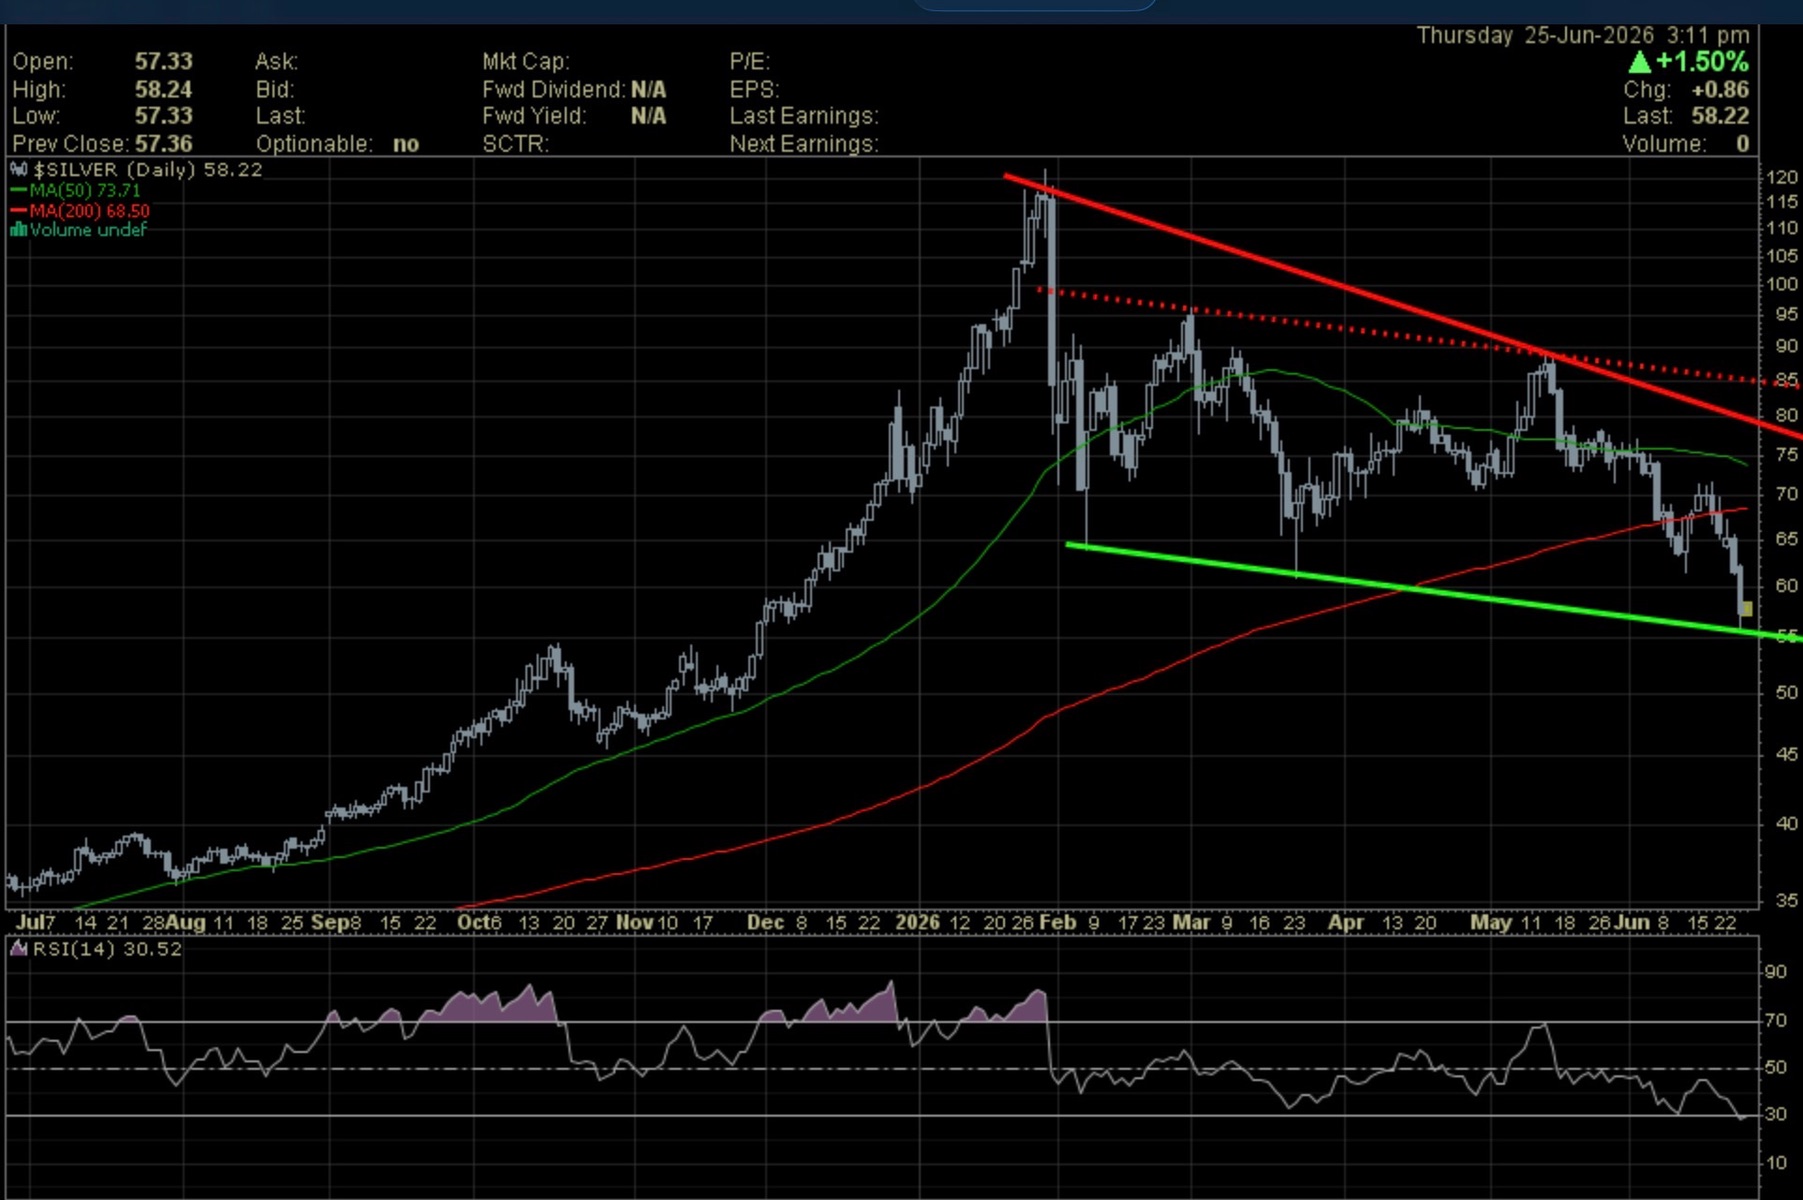Viewport: 1803px width, 1200px height.
Task: Click the Optionable no value
Action: point(406,144)
